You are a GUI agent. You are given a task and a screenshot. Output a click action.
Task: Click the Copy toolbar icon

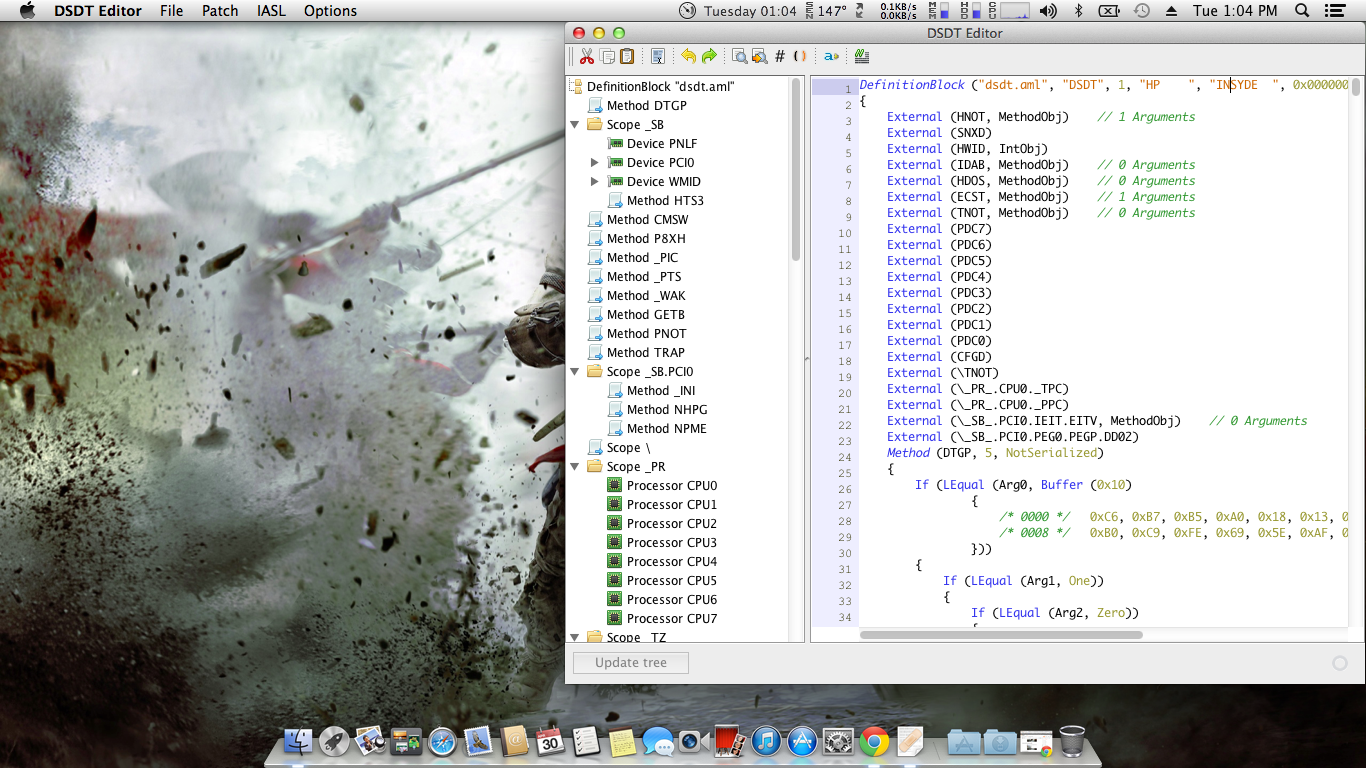pyautogui.click(x=607, y=56)
